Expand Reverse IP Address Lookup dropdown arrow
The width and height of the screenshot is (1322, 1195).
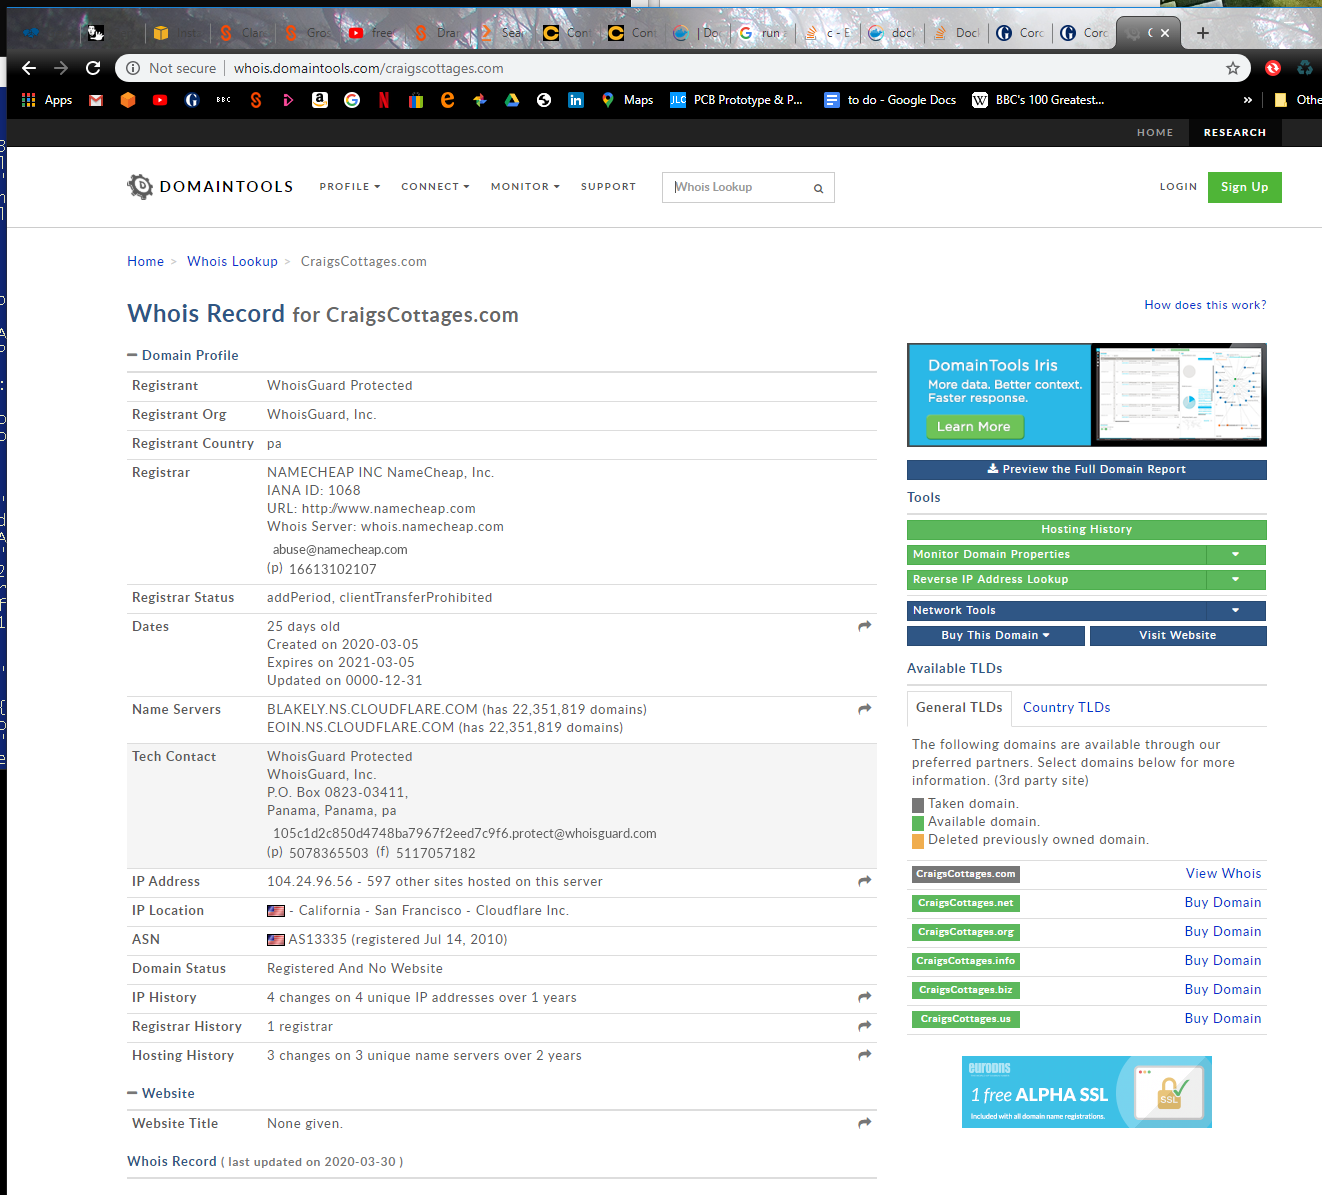(1236, 579)
